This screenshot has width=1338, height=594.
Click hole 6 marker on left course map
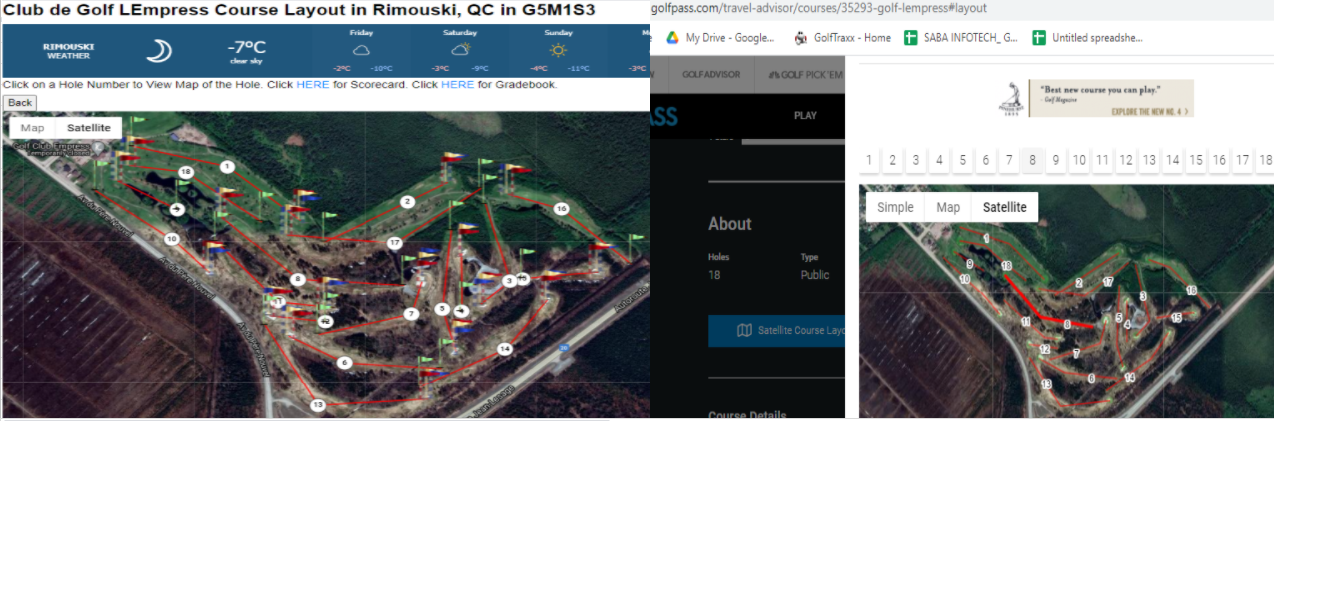345,362
